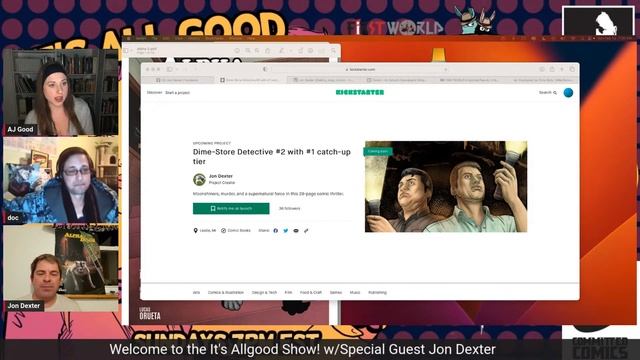Viewport: 640px width, 360px height.
Task: Open Music footer category
Action: pos(355,293)
